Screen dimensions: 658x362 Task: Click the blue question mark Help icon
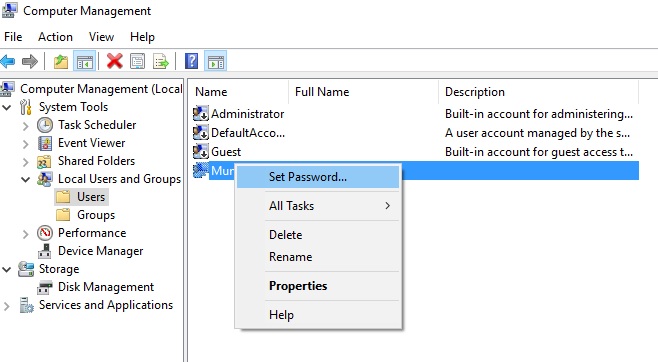click(191, 62)
